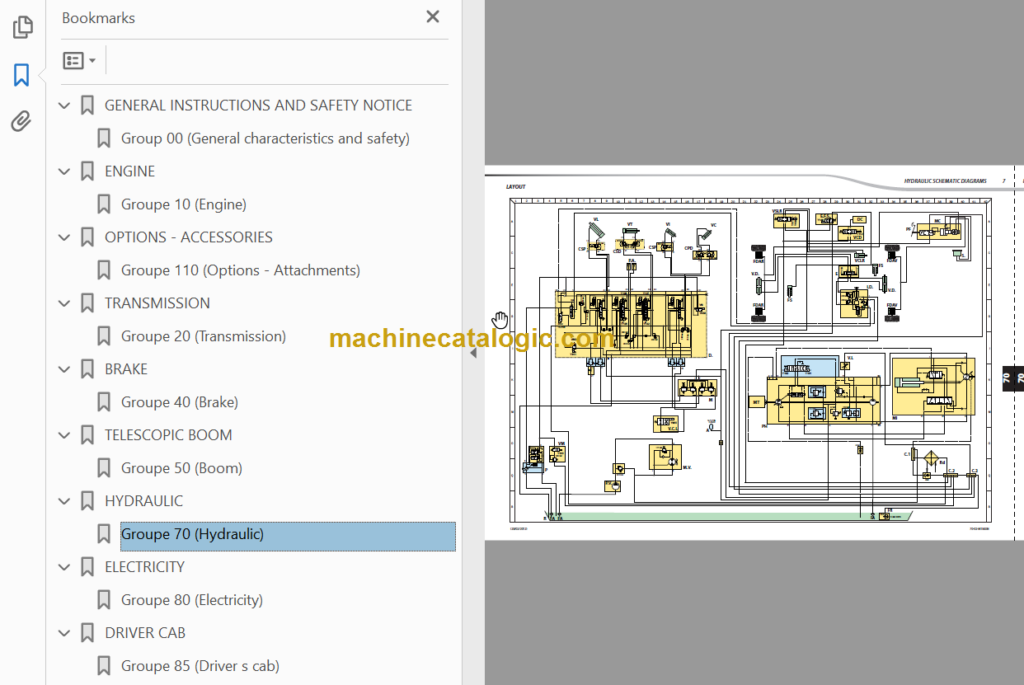Screen dimensions: 1024x685
Task: Open the Attachments paperclip panel
Action: (21, 121)
